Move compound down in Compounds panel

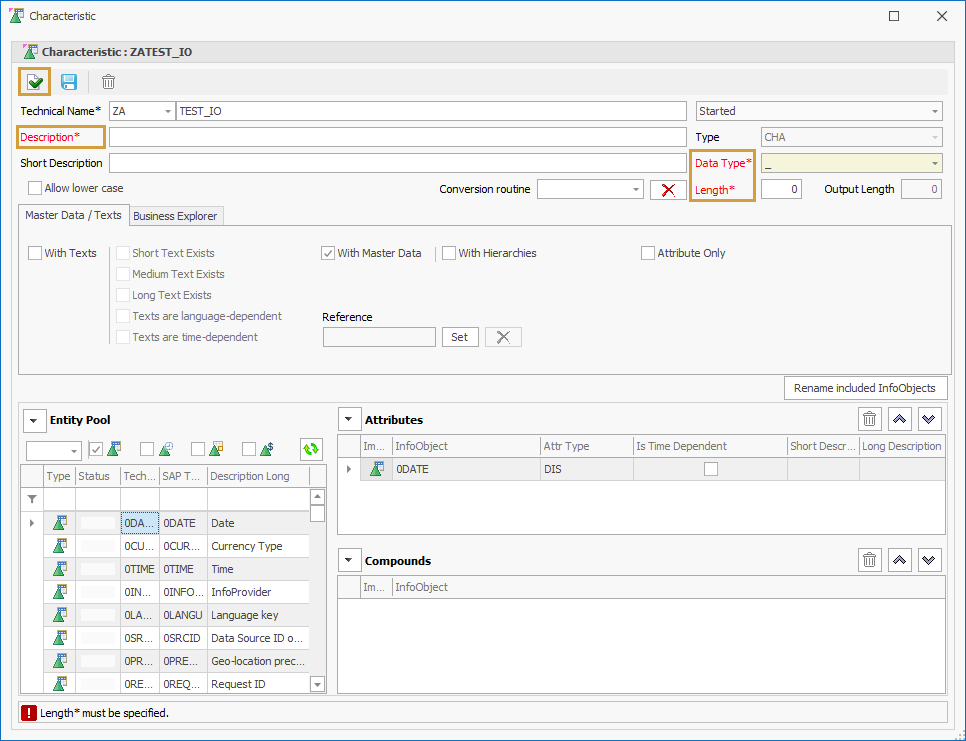click(930, 561)
